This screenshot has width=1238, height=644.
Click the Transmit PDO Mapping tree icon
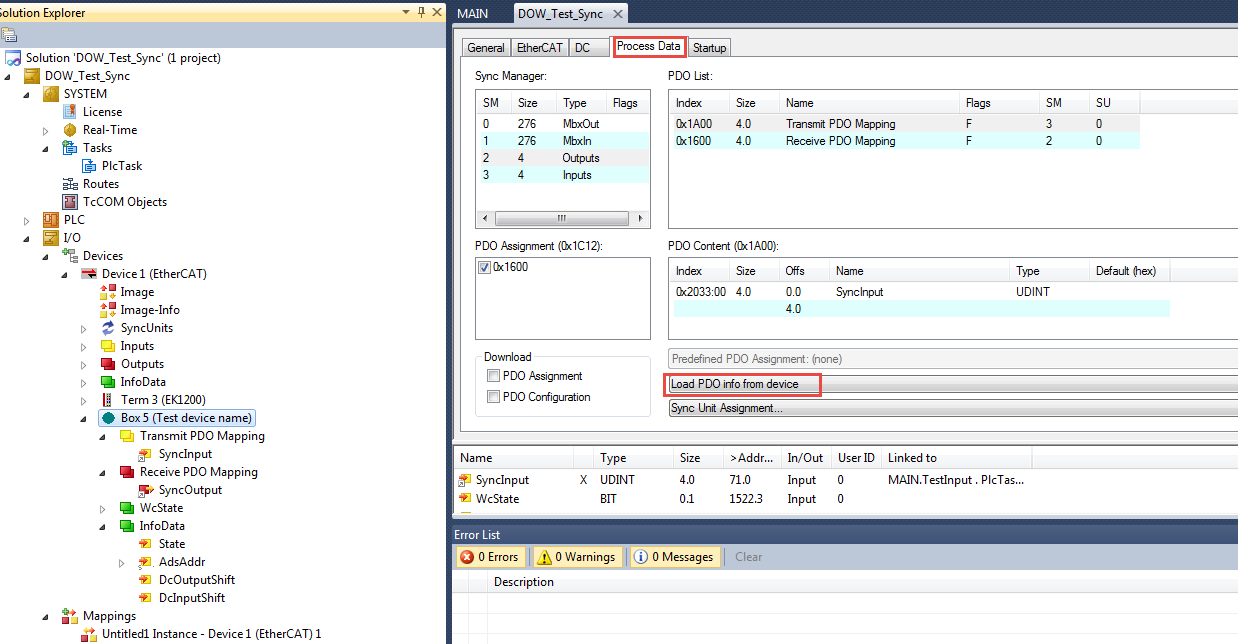coord(127,436)
